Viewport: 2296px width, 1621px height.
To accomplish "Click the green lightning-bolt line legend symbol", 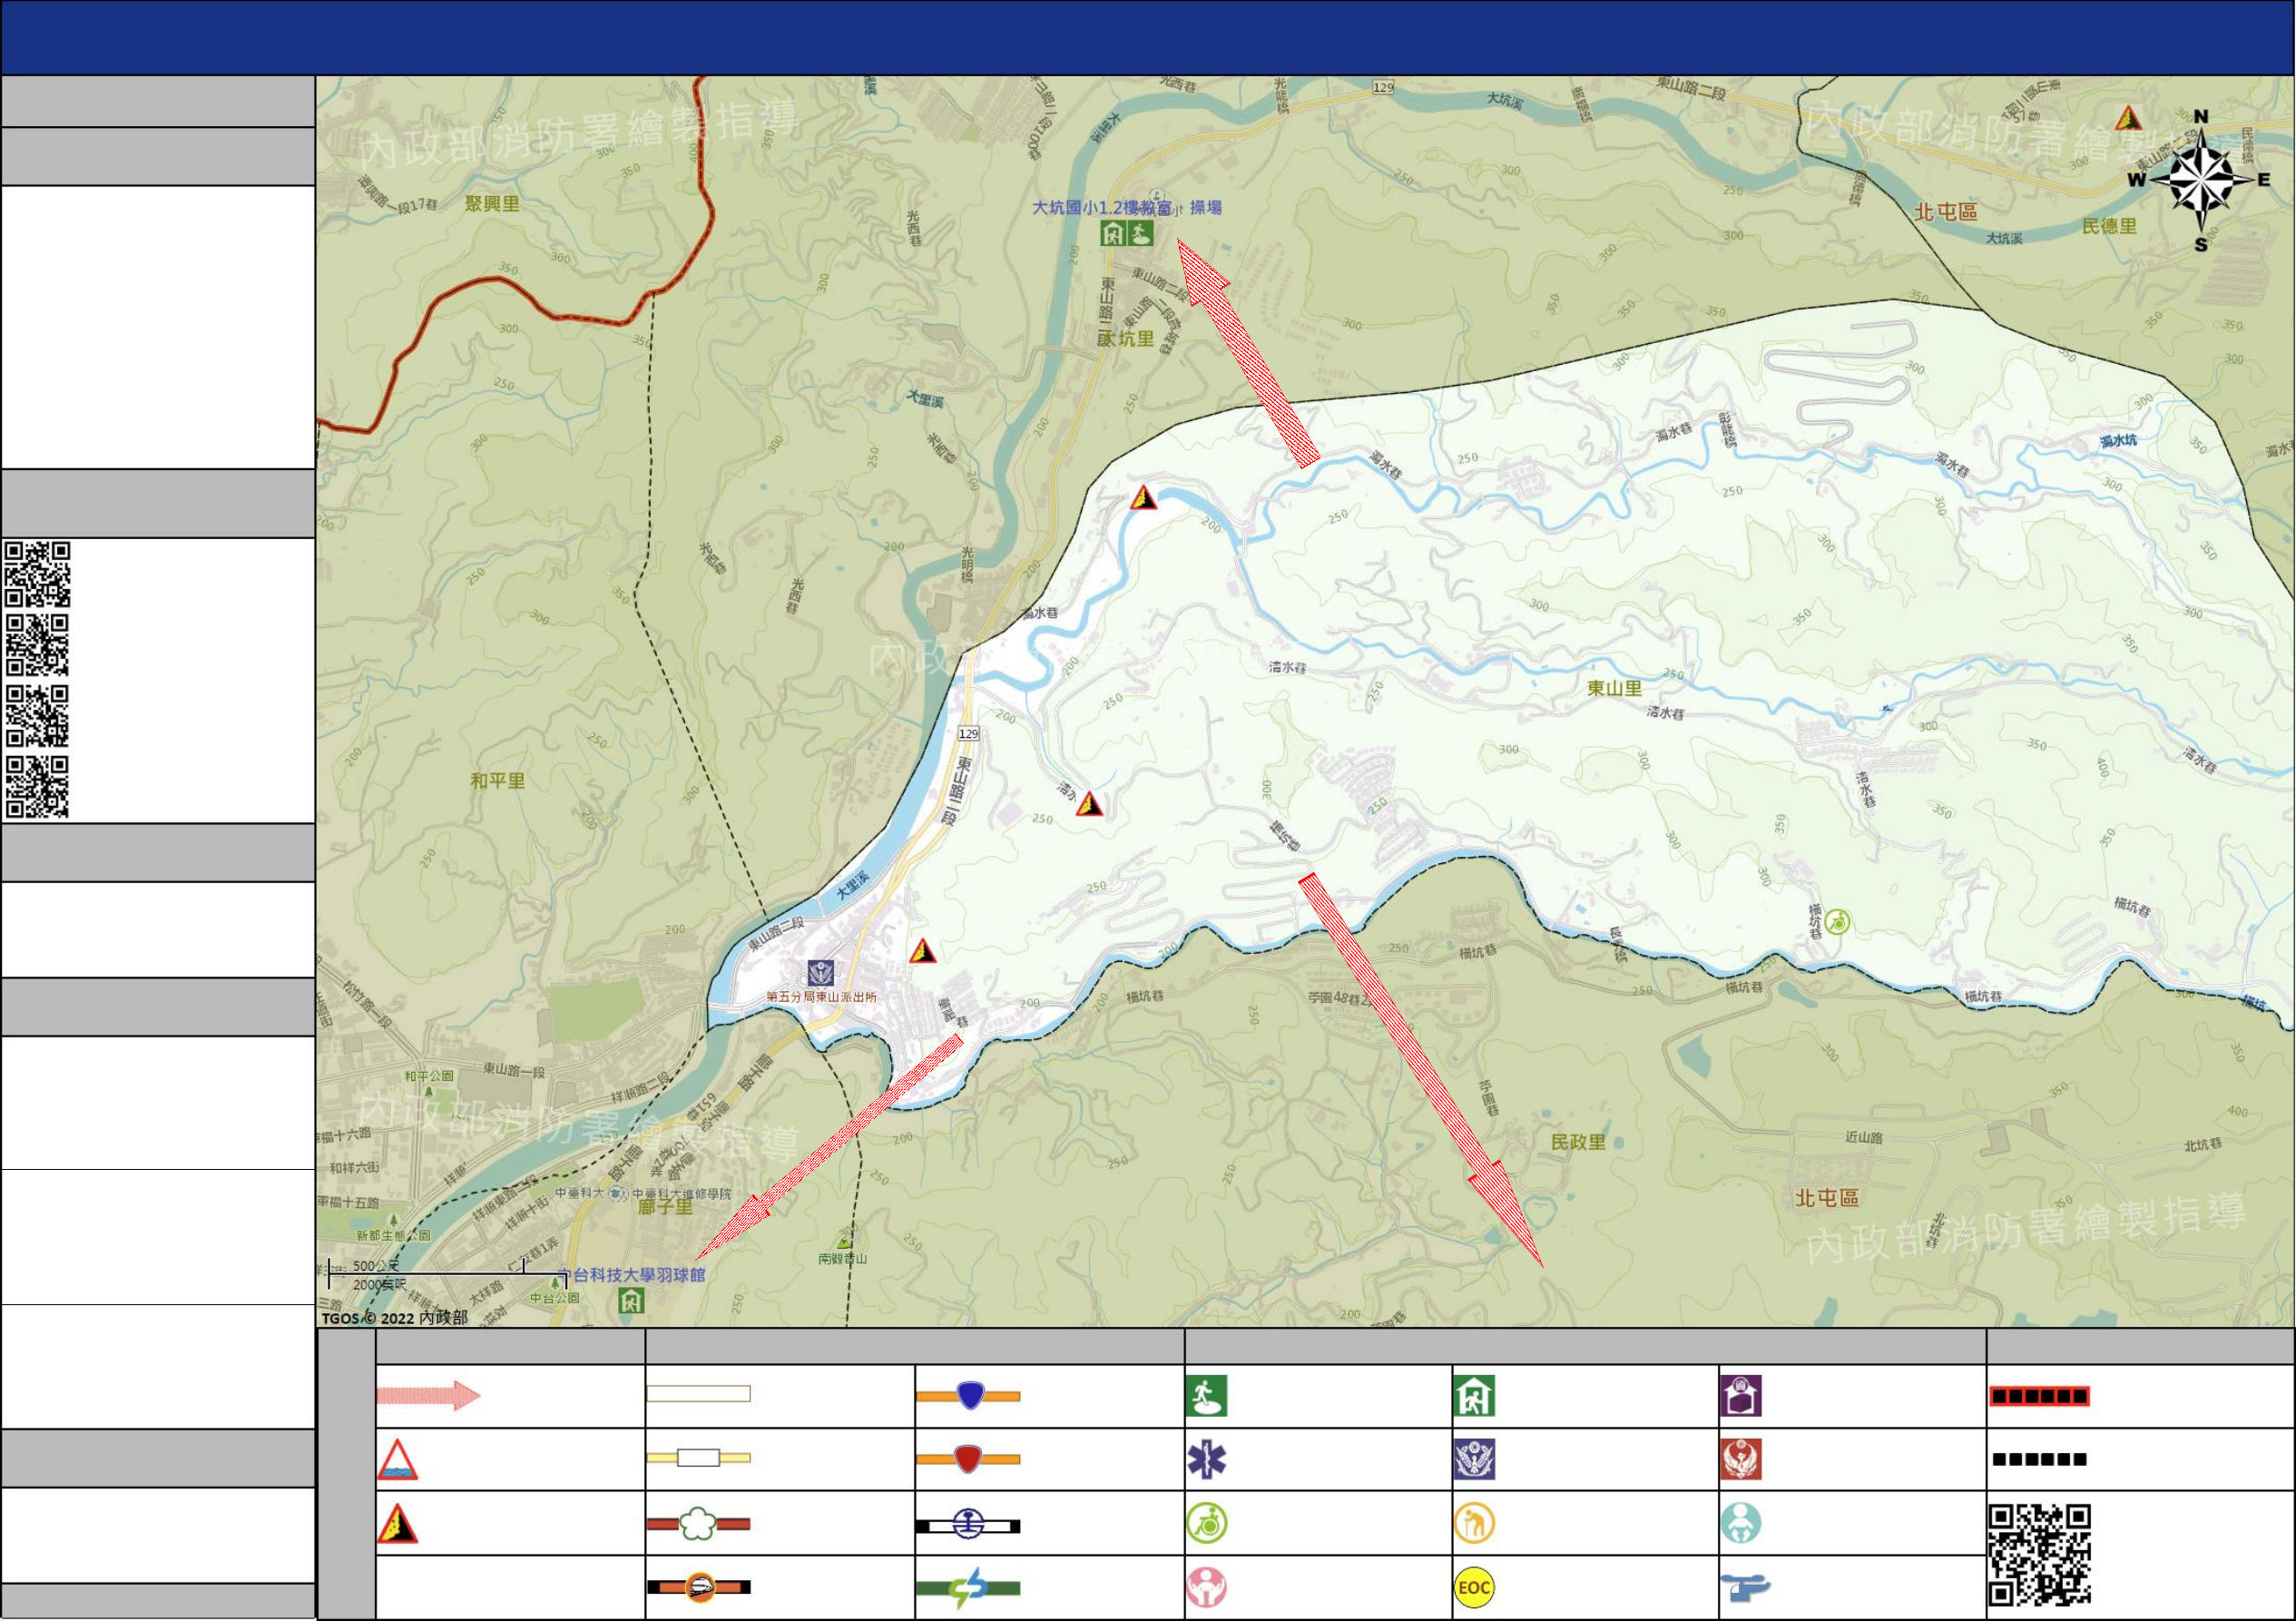I will pyautogui.click(x=968, y=1588).
